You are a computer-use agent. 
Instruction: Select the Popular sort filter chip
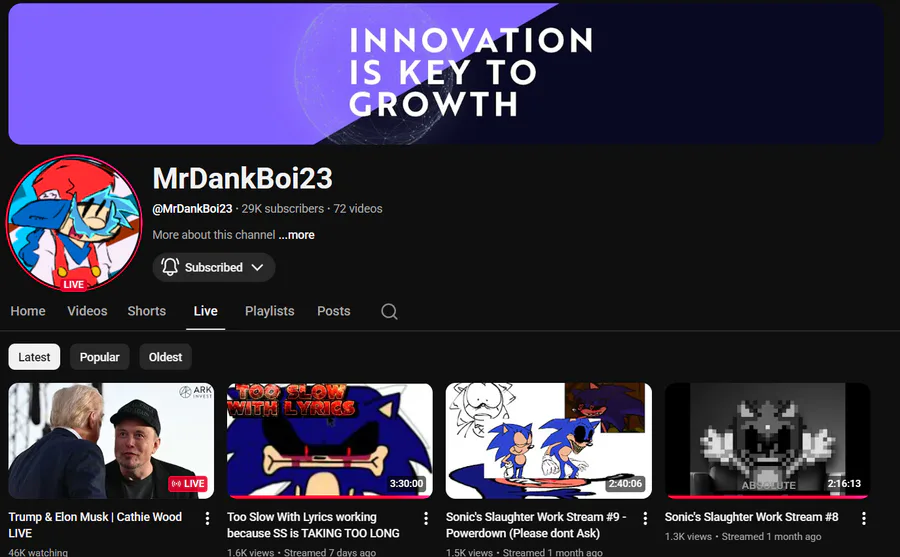pos(99,357)
